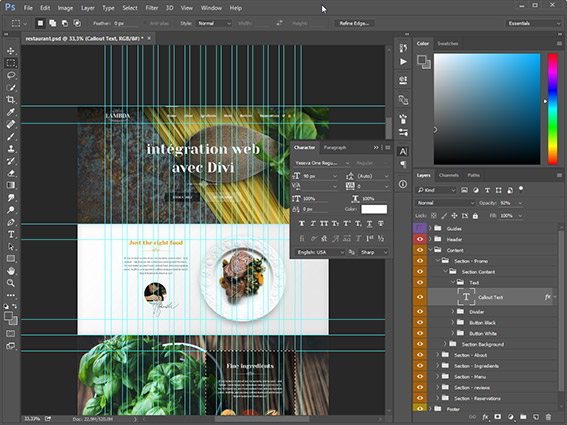This screenshot has width=567, height=425.
Task: Select the Rectangular Marquee tool in toolbox
Action: pyautogui.click(x=11, y=63)
